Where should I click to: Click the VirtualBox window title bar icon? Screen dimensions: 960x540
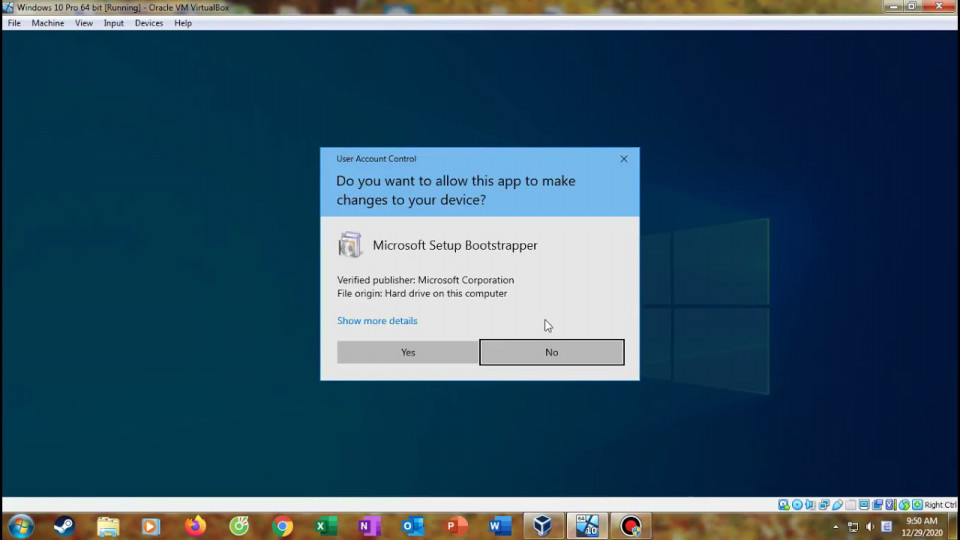tap(8, 7)
